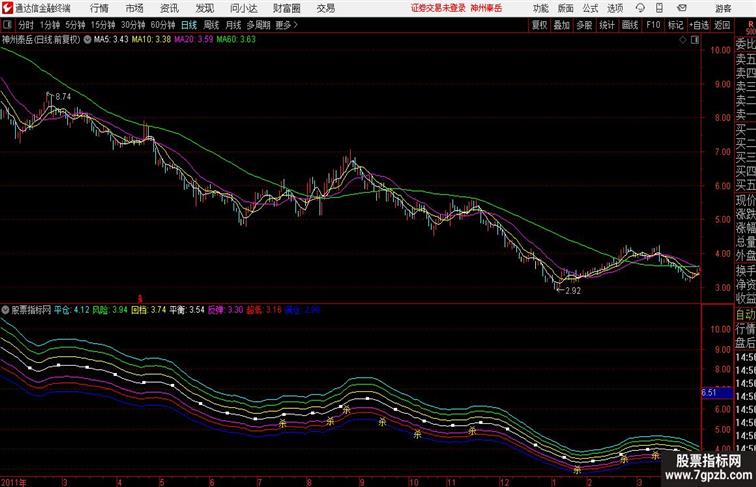Switch to the 5分钟 period tab
This screenshot has width=756, height=487.
coord(75,25)
